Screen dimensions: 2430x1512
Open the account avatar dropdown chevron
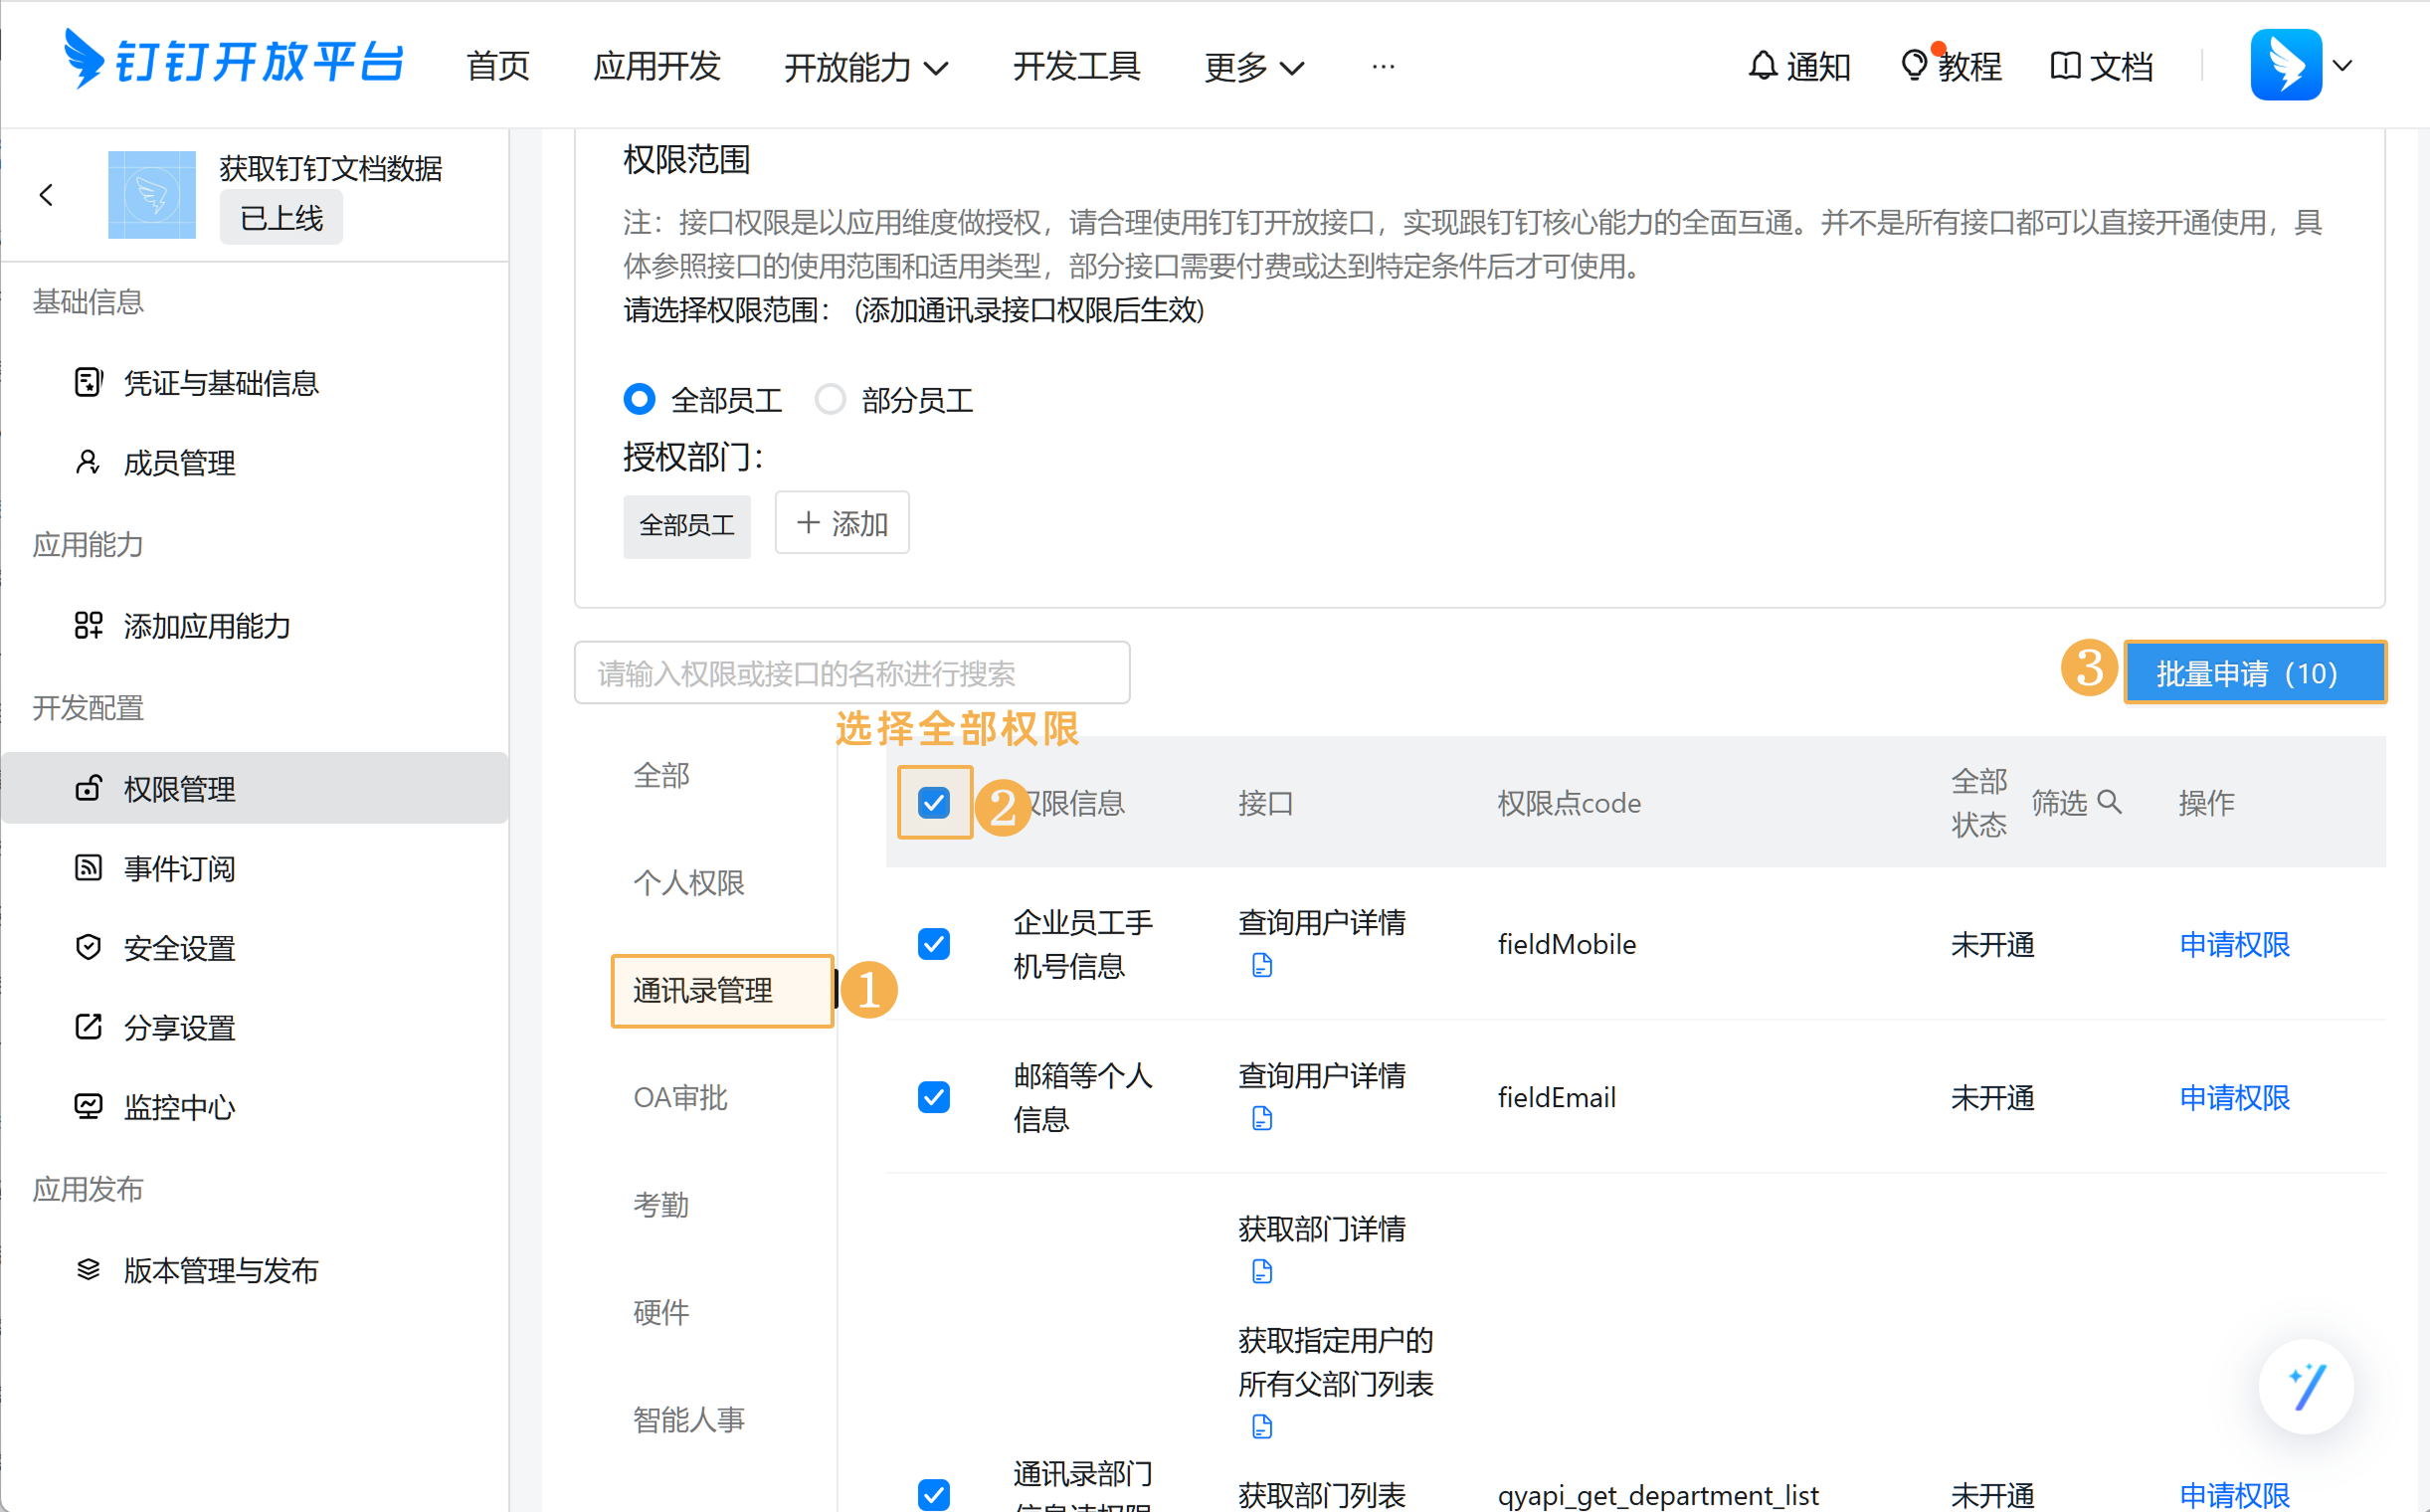coord(2342,66)
